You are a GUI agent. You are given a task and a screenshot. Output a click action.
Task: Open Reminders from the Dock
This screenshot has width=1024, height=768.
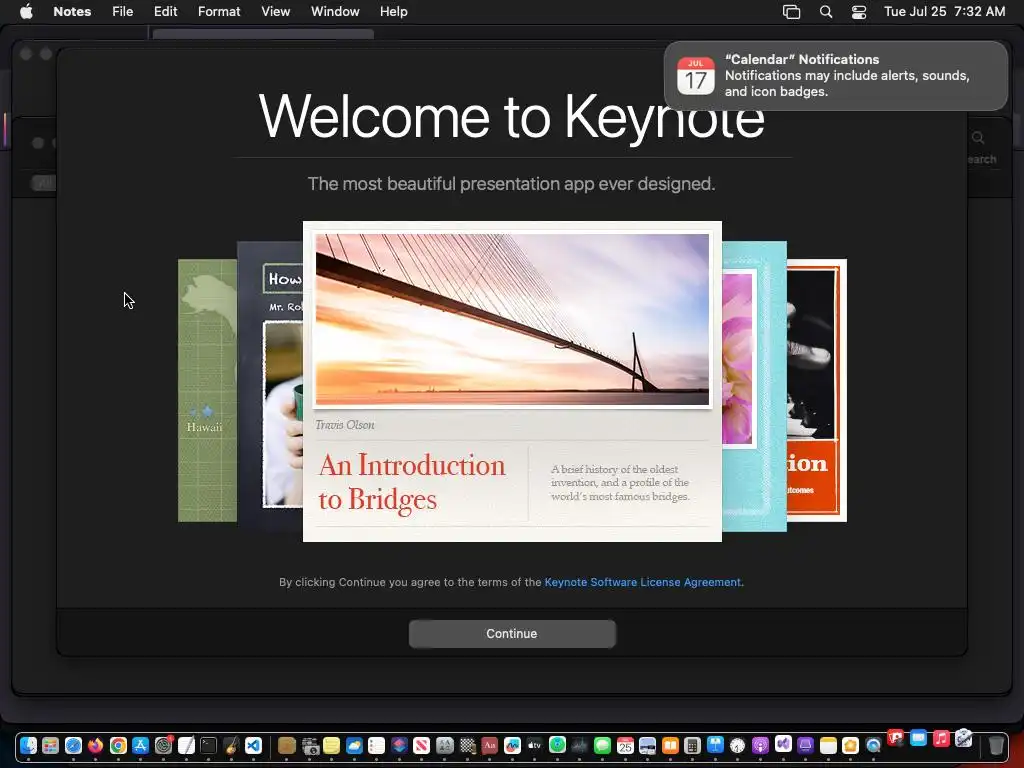pos(376,745)
